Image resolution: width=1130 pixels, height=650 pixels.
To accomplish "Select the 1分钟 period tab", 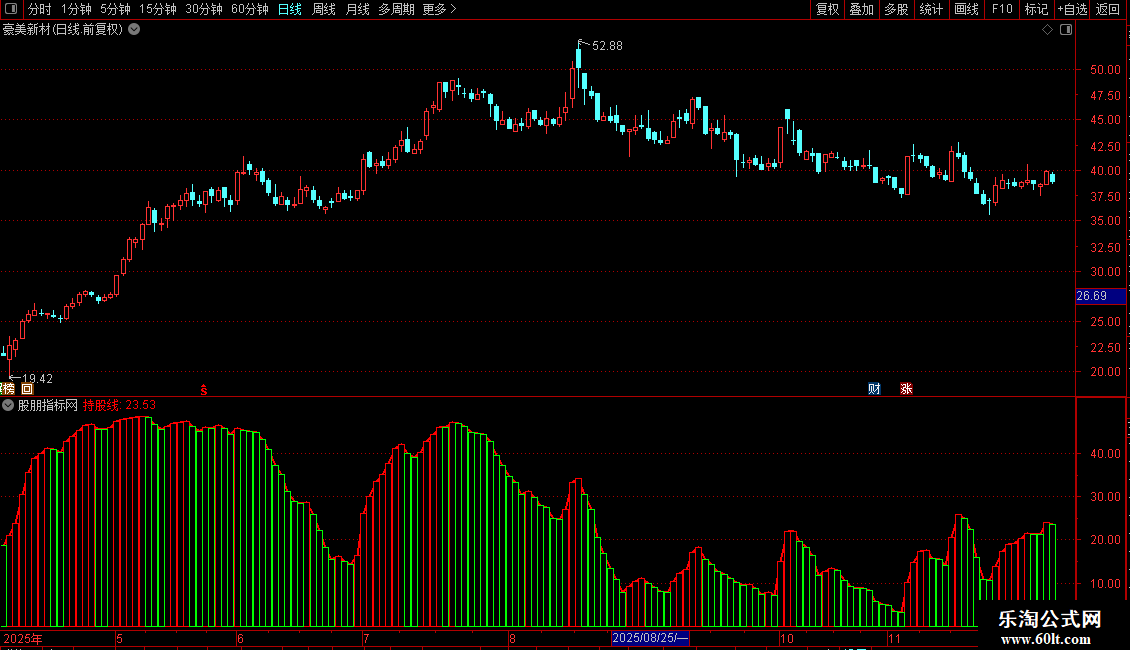I will coord(76,9).
